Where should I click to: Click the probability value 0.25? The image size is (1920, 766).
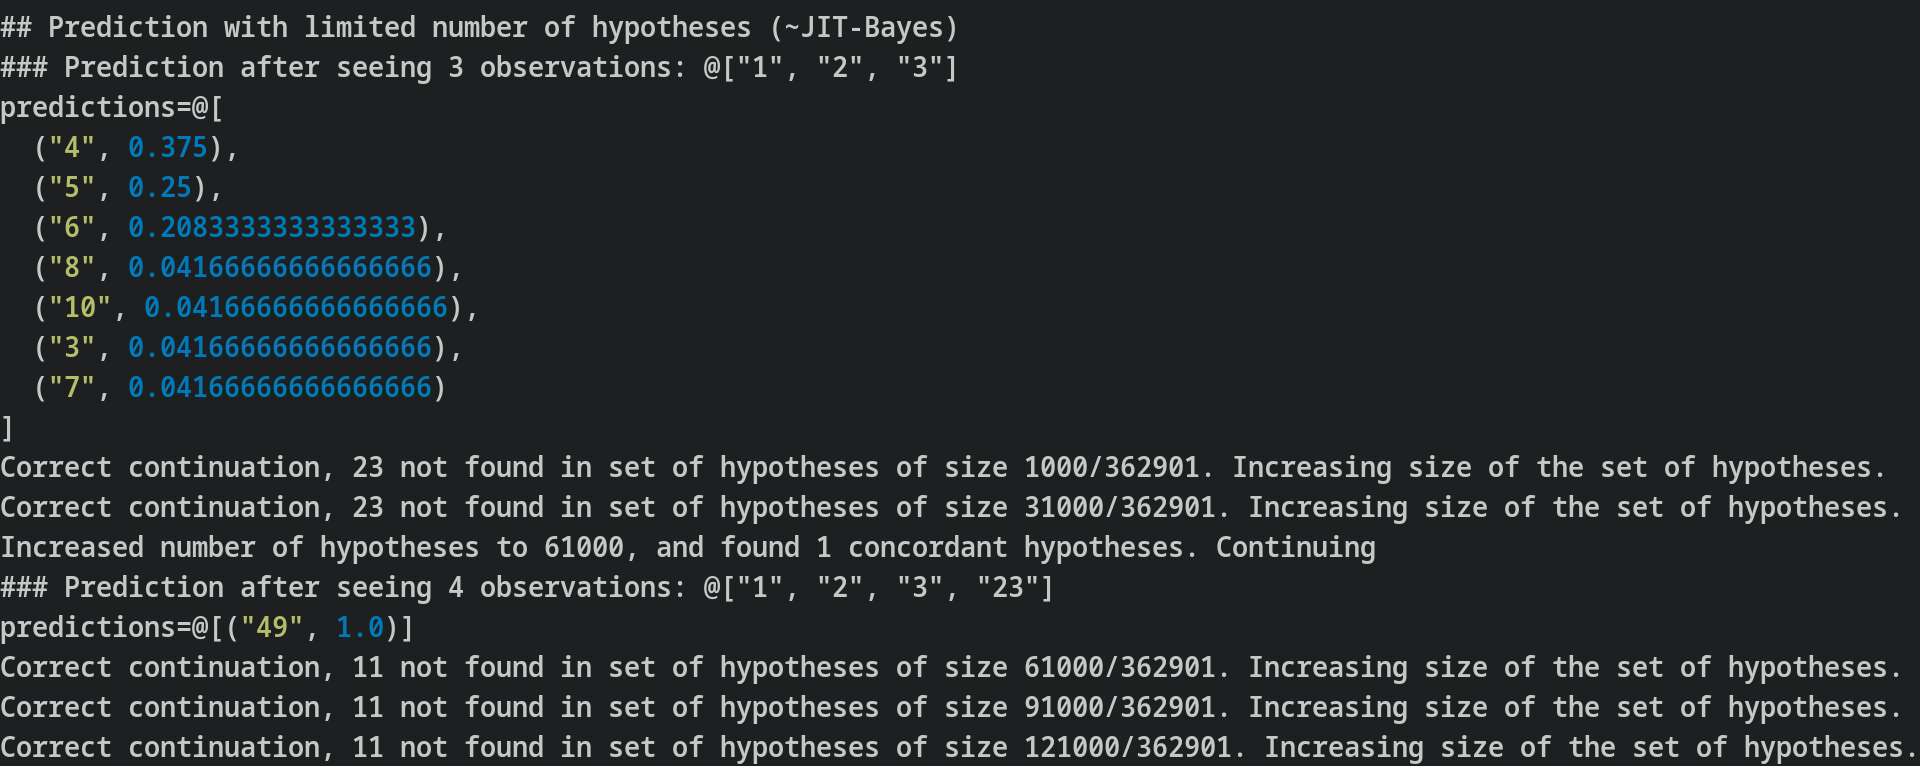click(160, 187)
